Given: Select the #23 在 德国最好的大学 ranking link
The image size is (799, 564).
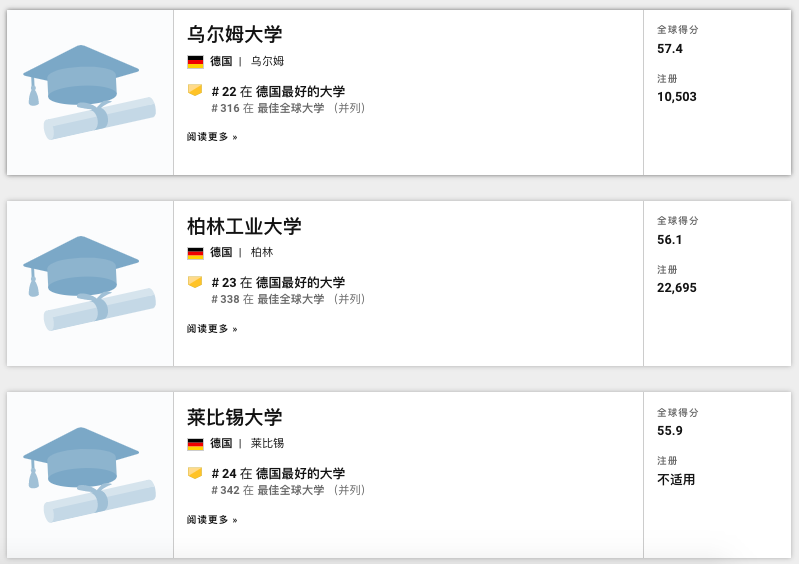Looking at the screenshot, I should pos(278,283).
